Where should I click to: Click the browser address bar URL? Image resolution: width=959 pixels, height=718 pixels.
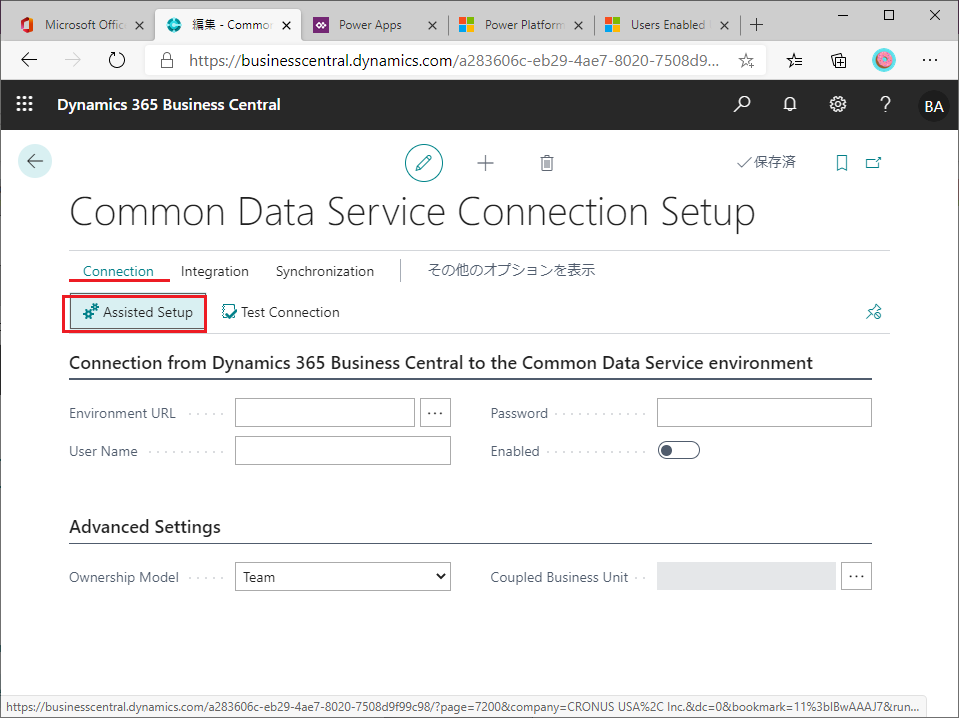pyautogui.click(x=454, y=60)
